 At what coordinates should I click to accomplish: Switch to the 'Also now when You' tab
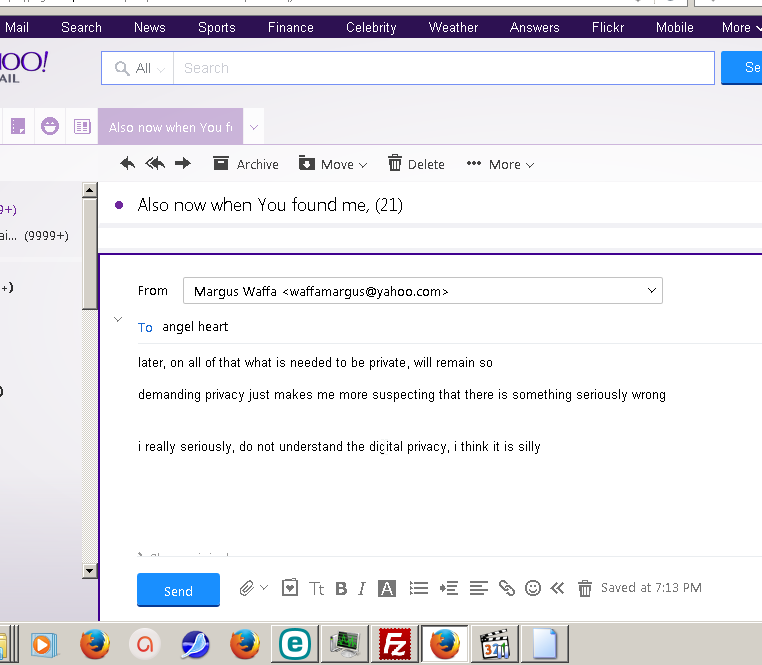[170, 127]
